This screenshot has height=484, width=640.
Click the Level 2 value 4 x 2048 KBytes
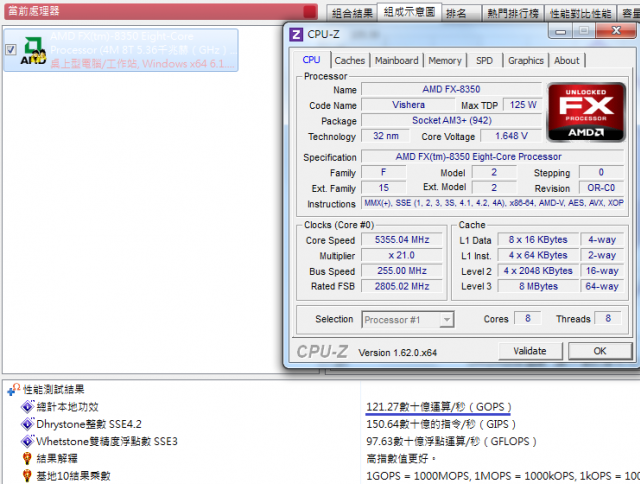[x=538, y=271]
